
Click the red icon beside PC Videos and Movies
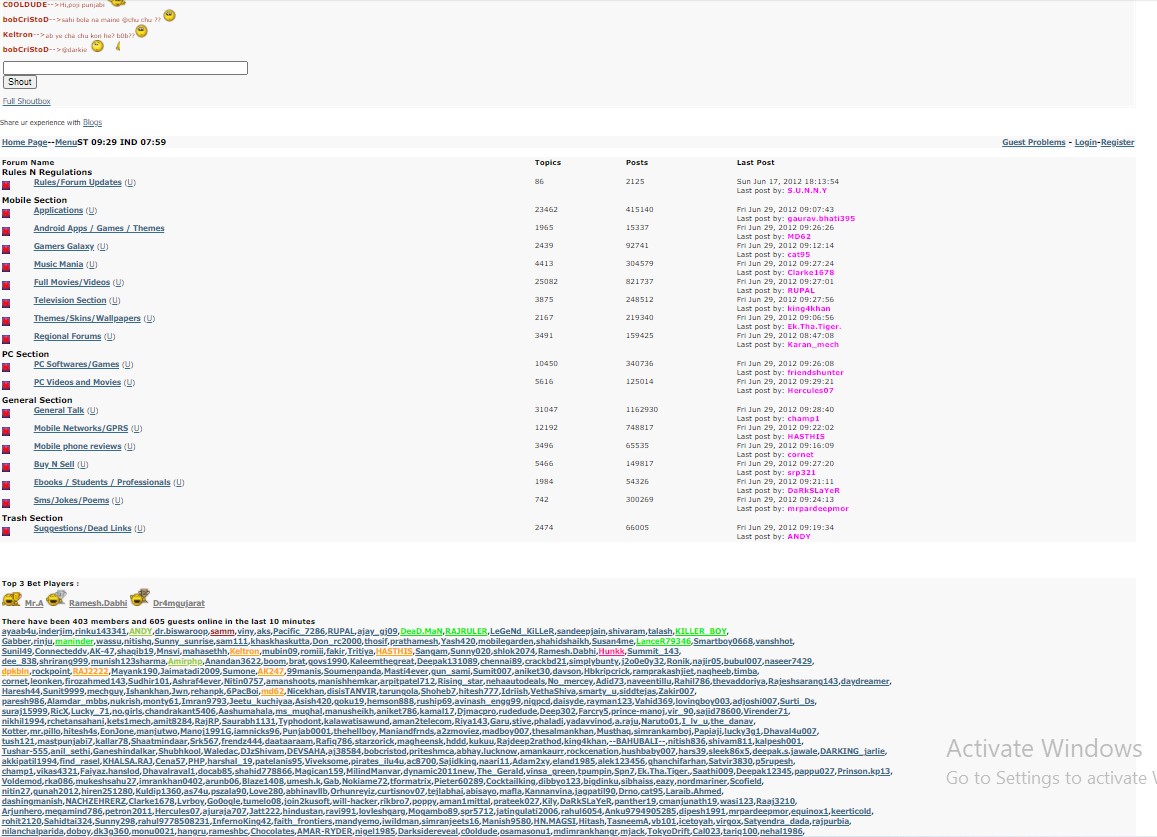point(6,385)
